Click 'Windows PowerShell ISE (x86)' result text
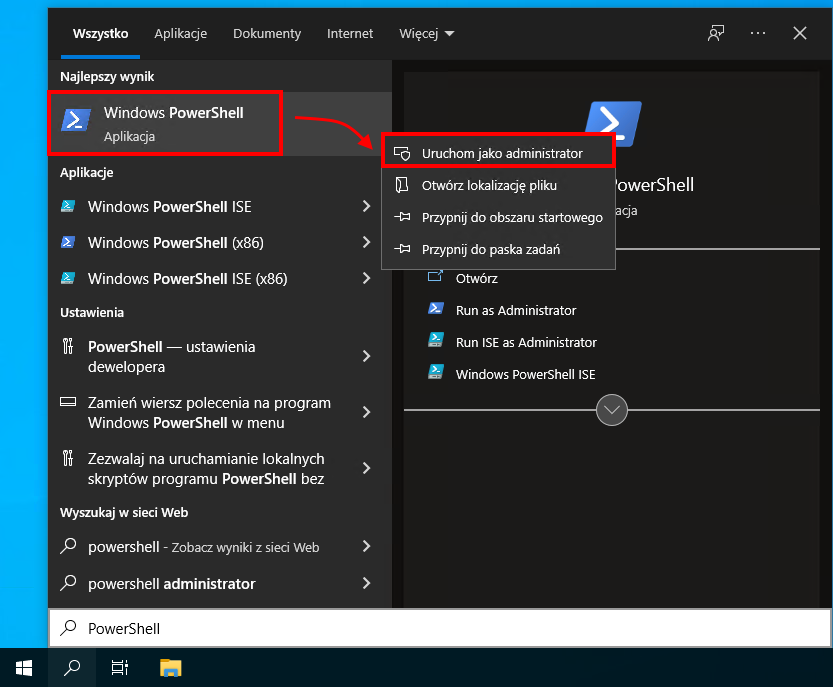The height and width of the screenshot is (687, 833). click(x=188, y=278)
